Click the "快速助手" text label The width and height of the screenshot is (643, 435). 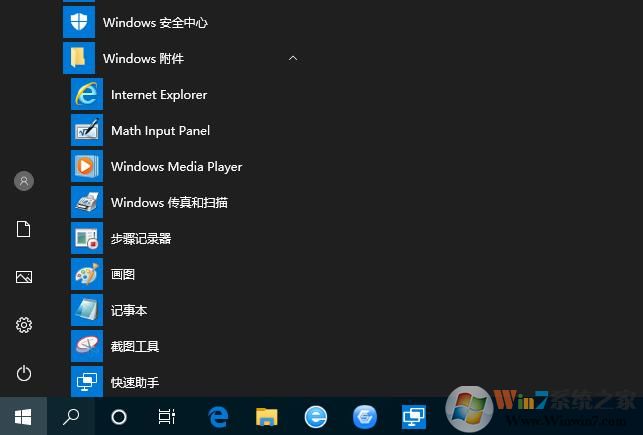[x=135, y=383]
